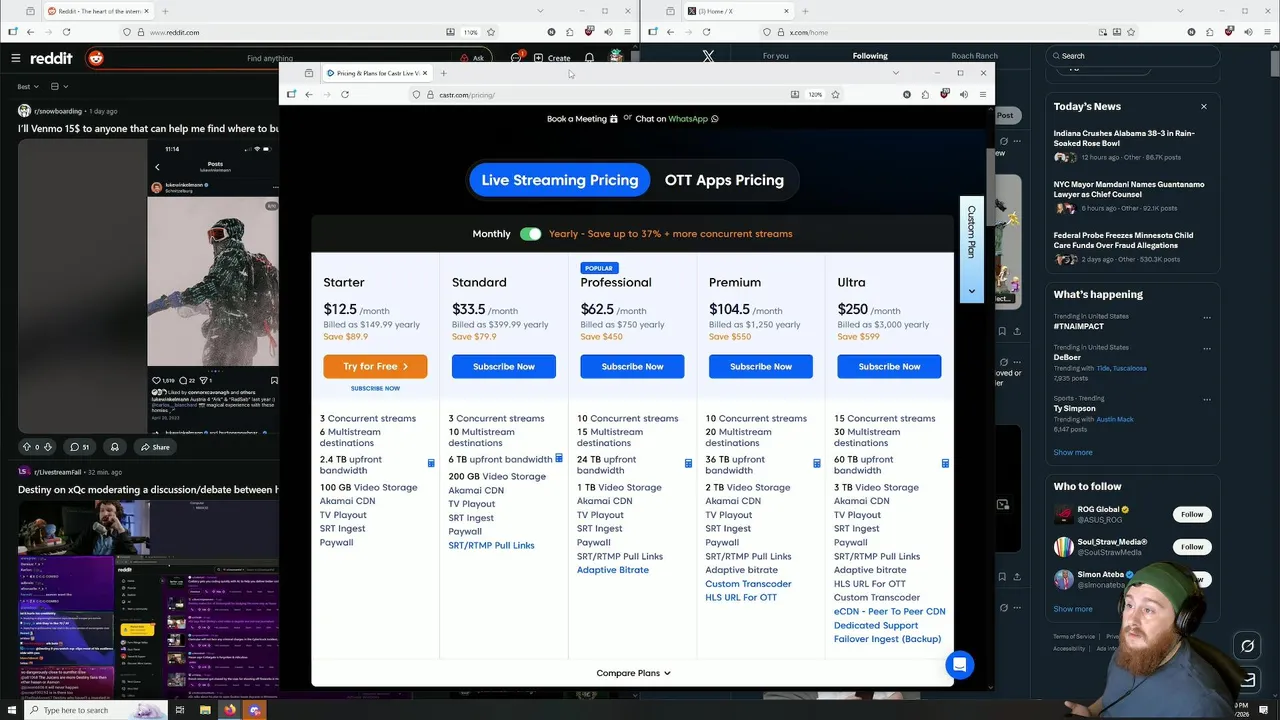The height and width of the screenshot is (720, 1280).
Task: Bookmark reddit.com with the star icon
Action: tap(490, 32)
